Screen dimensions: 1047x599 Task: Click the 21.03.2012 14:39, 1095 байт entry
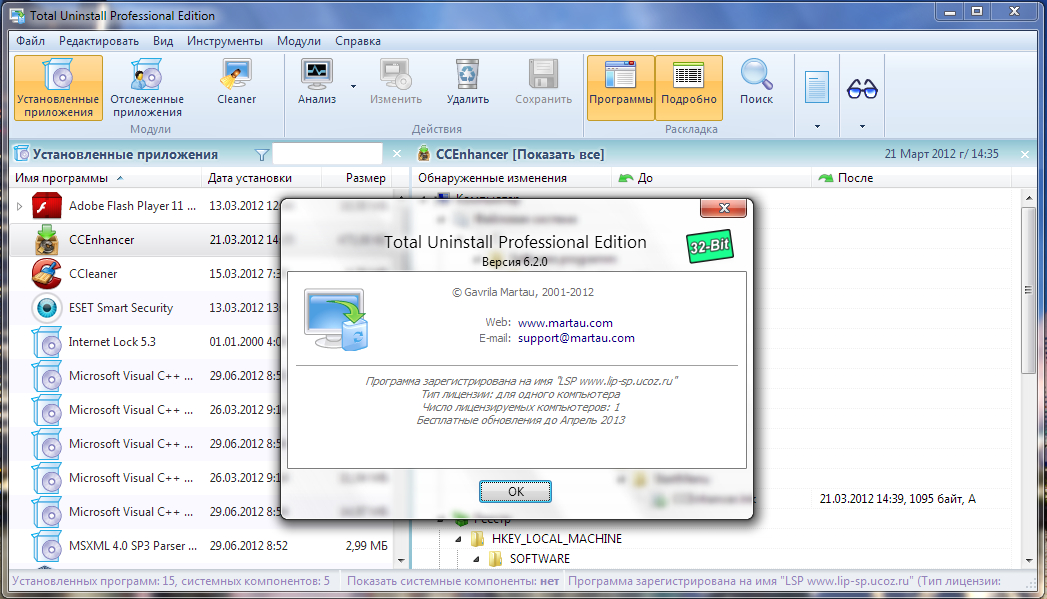[897, 499]
